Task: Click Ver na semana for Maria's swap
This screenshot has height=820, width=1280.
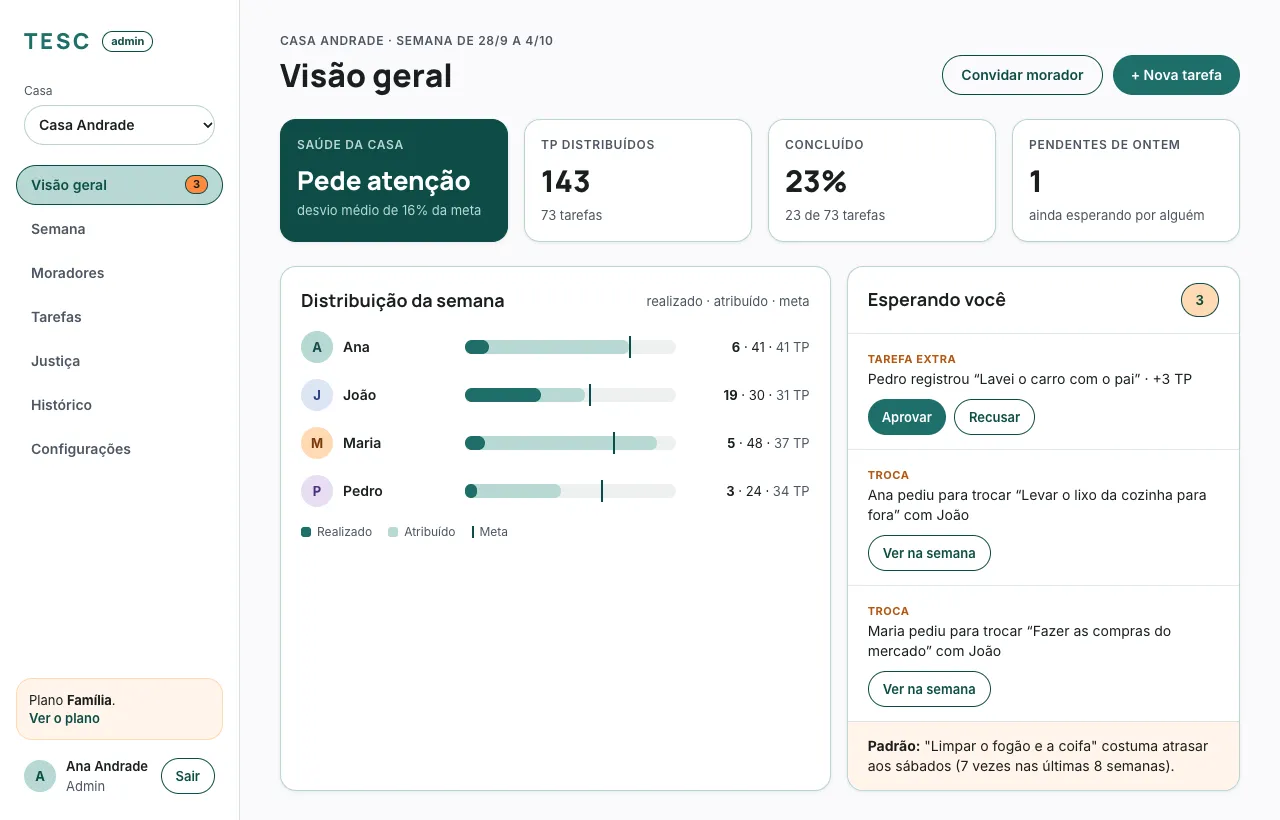Action: click(929, 689)
